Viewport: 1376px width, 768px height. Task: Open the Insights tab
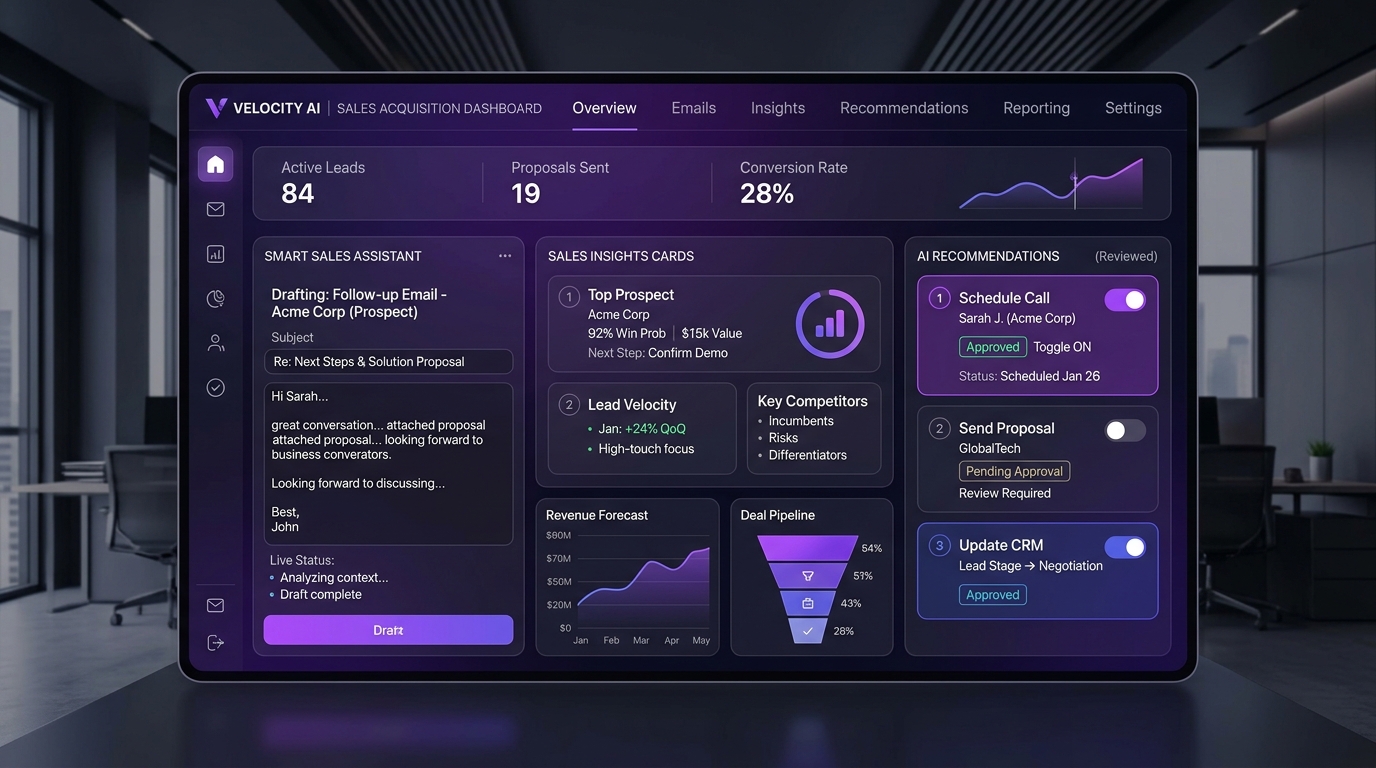778,108
